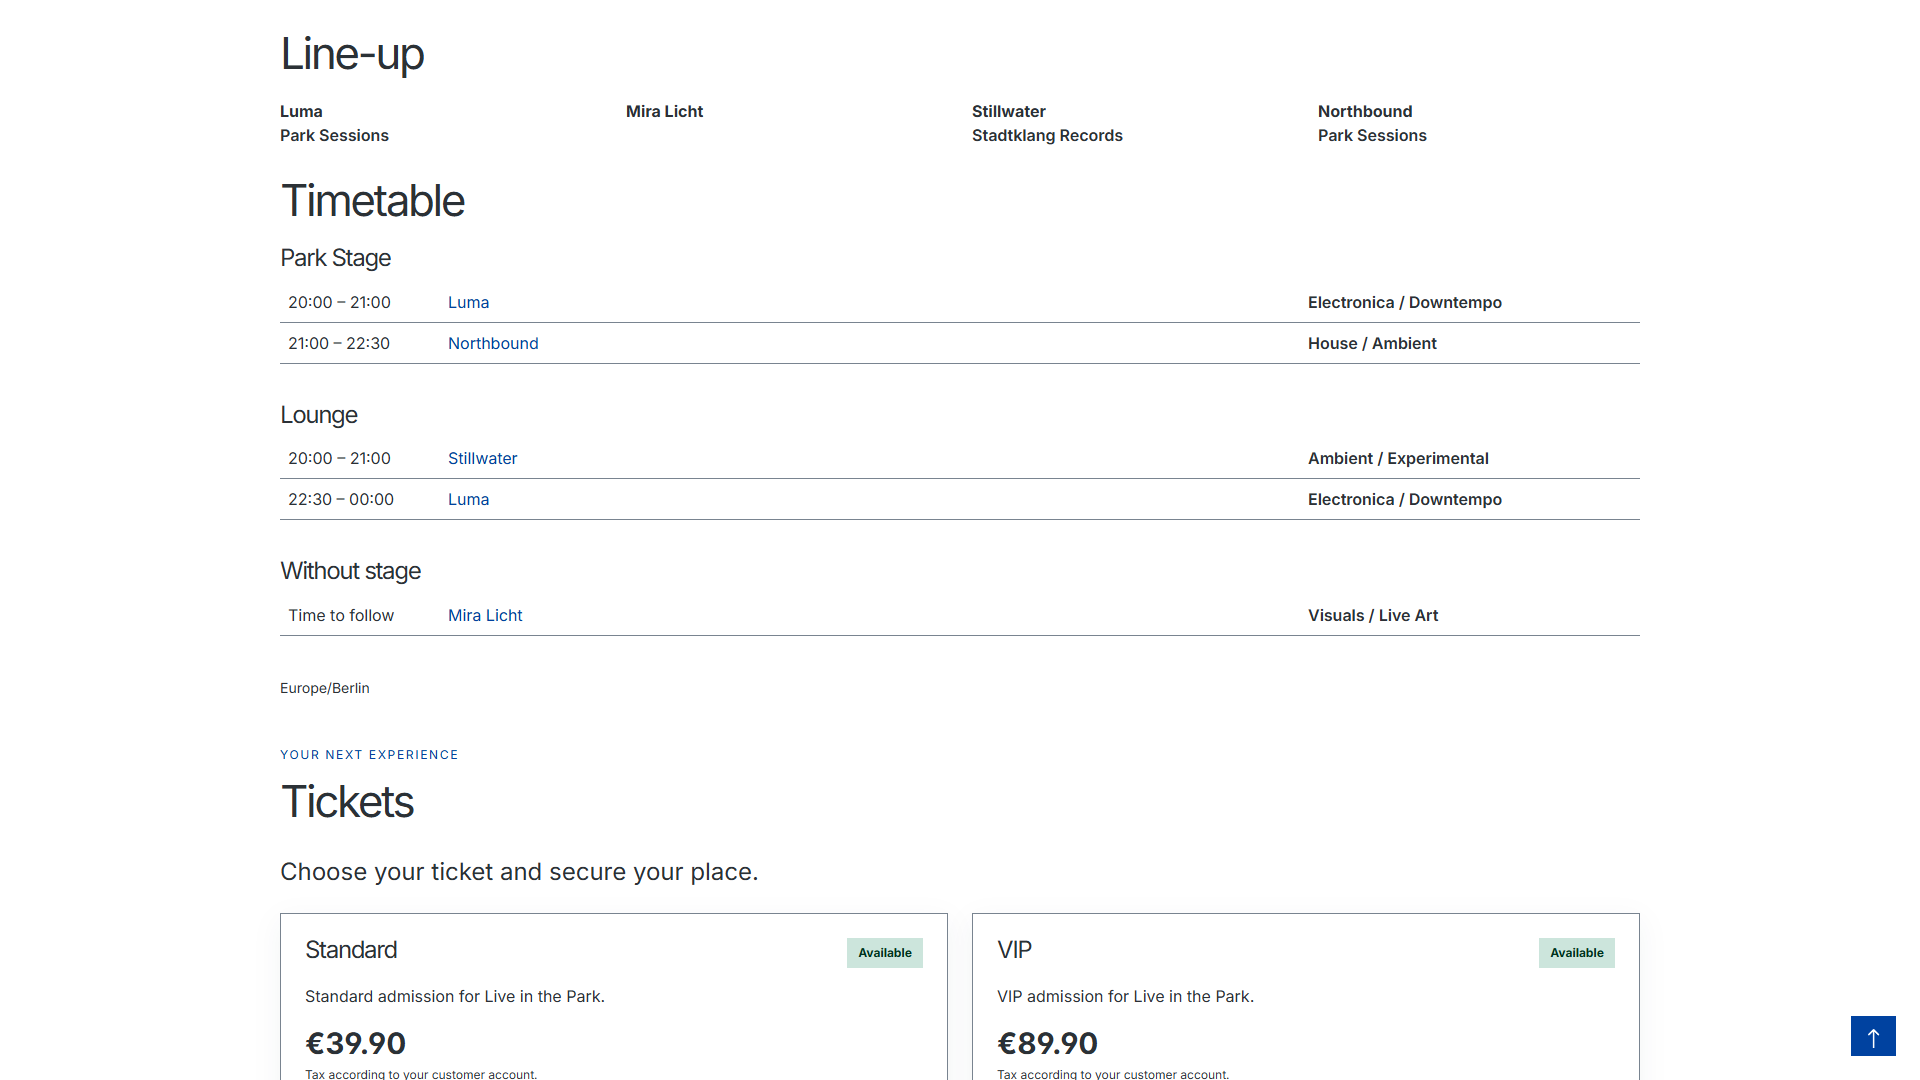The image size is (1920, 1080).
Task: Select the Stadtklang Records label text
Action: point(1047,135)
